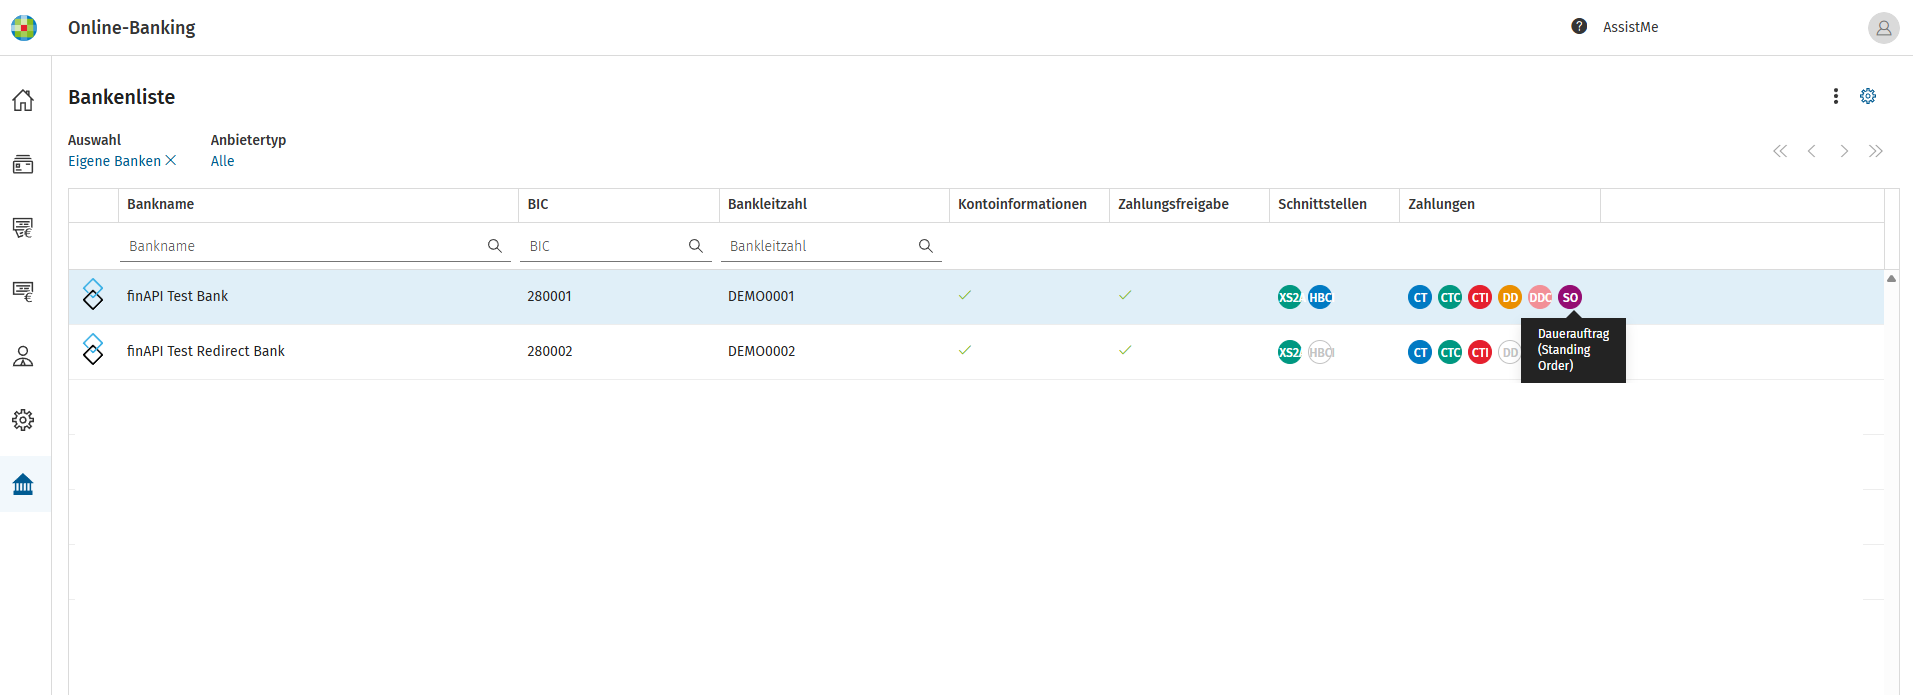Image resolution: width=1913 pixels, height=695 pixels.
Task: Click CTC badge for finAPI Test Redirect Bank
Action: pos(1450,352)
